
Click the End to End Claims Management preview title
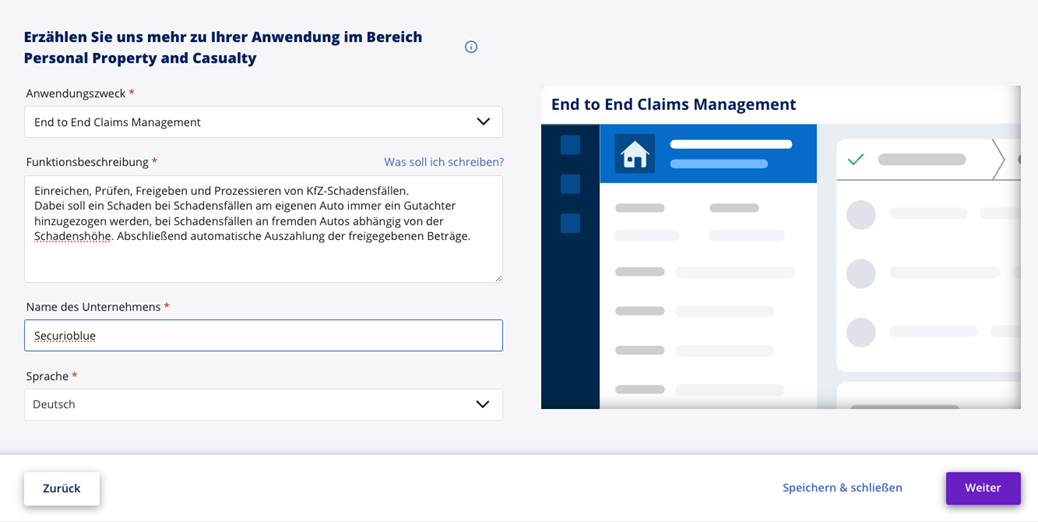tap(673, 104)
